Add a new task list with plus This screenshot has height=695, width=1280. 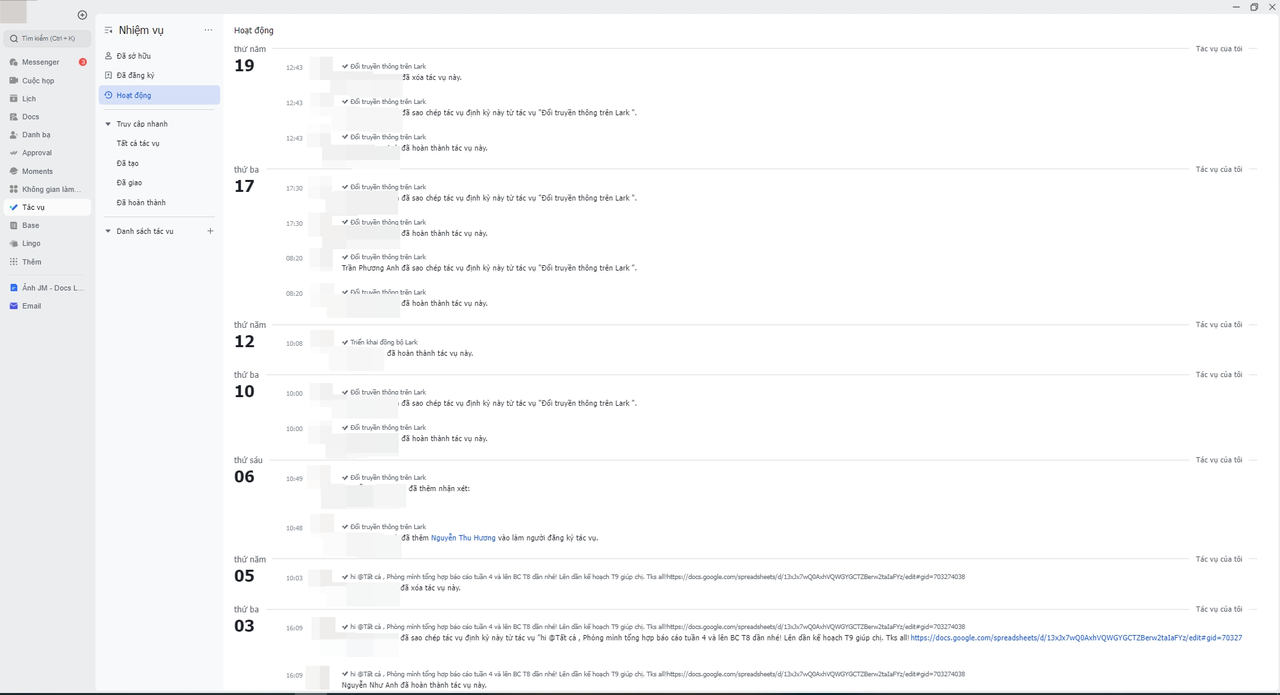point(210,231)
